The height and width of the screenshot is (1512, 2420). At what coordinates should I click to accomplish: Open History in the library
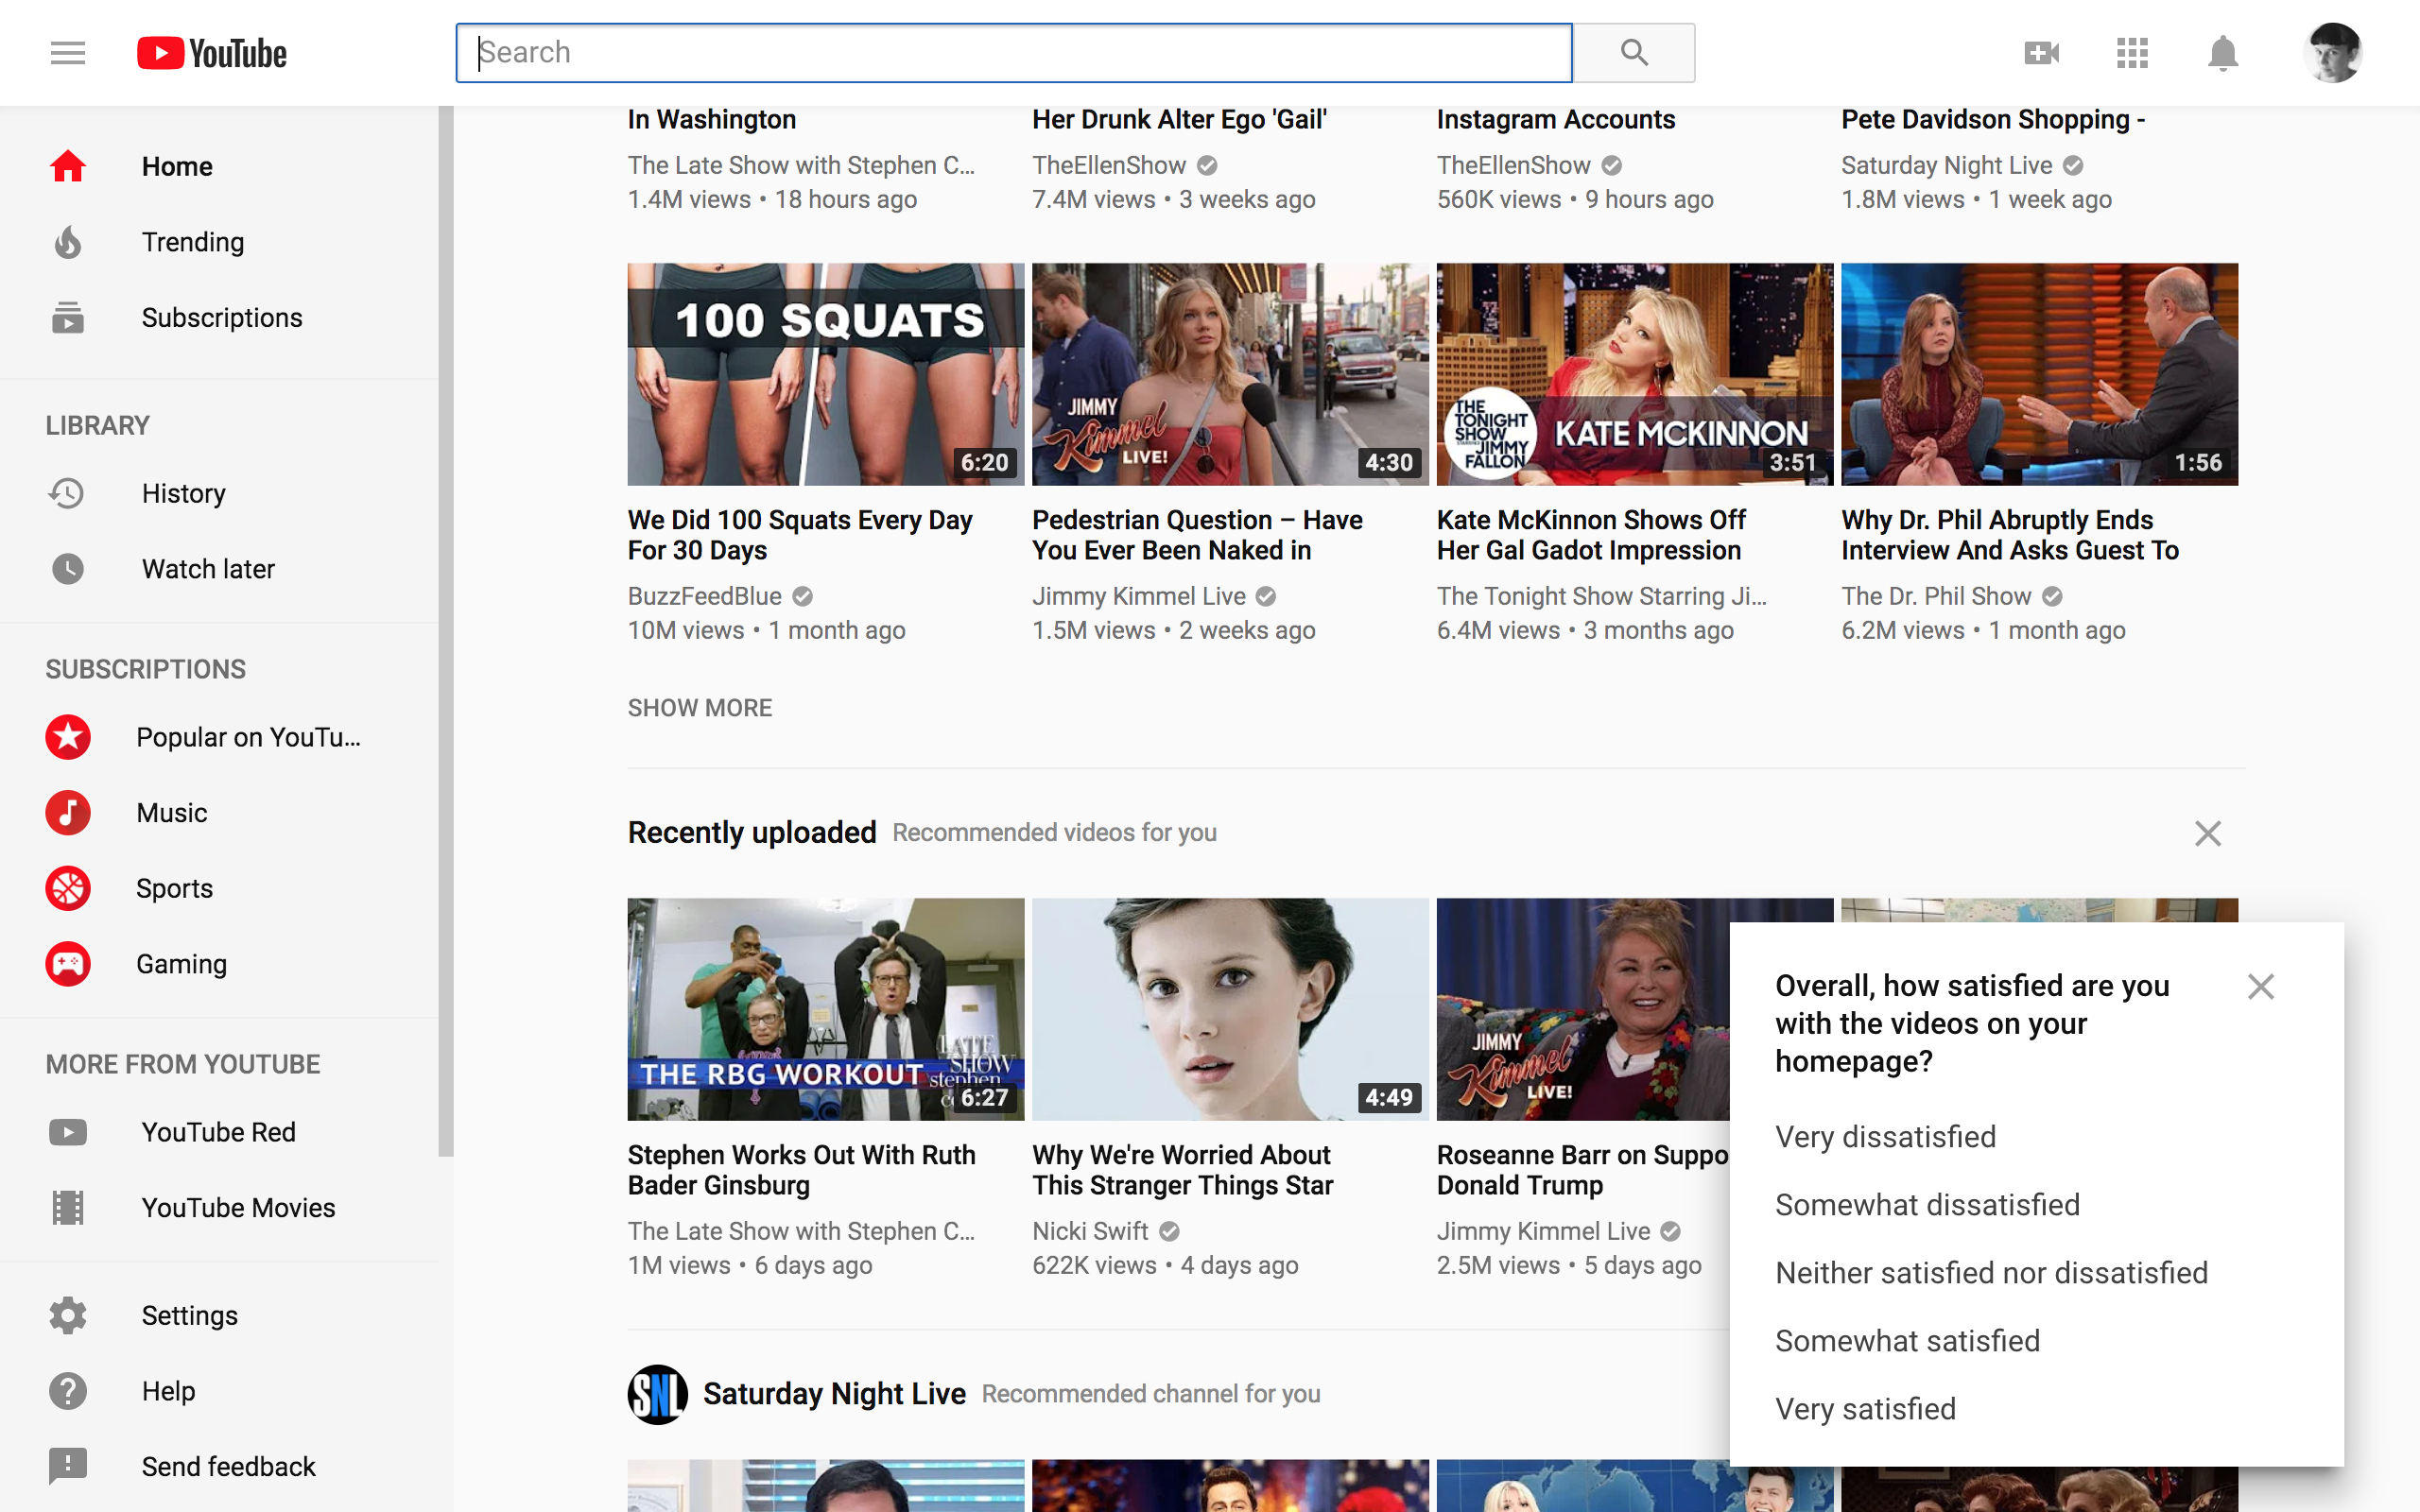point(219,493)
